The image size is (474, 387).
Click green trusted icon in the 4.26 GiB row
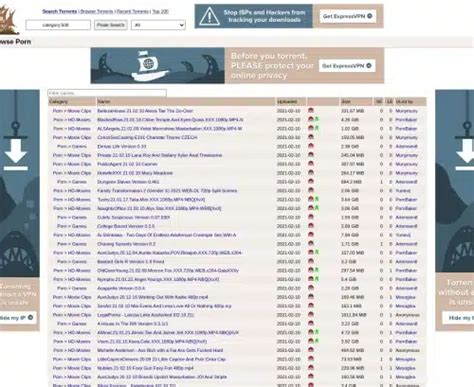(317, 119)
